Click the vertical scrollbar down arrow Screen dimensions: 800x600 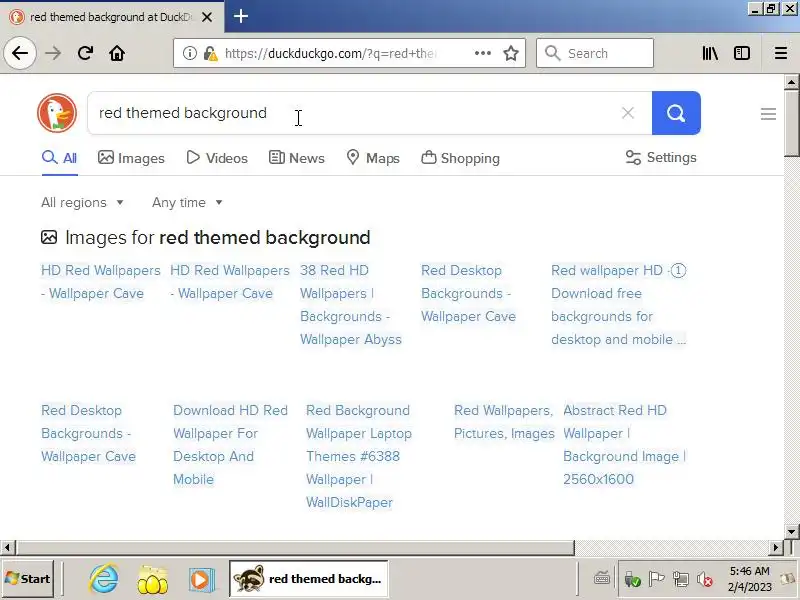point(791,531)
